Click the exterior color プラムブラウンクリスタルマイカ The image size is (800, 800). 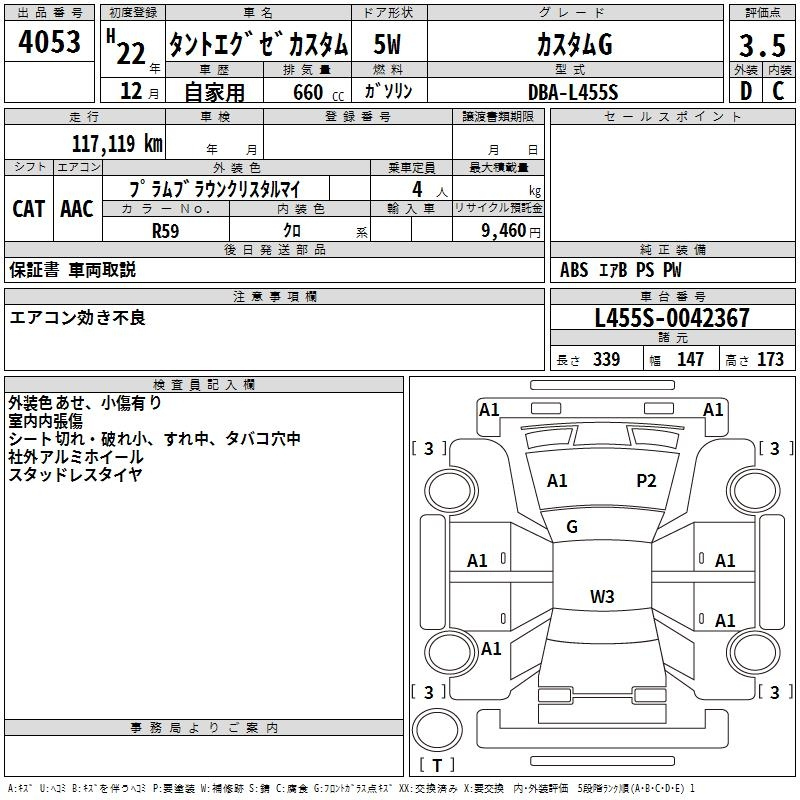coord(215,189)
